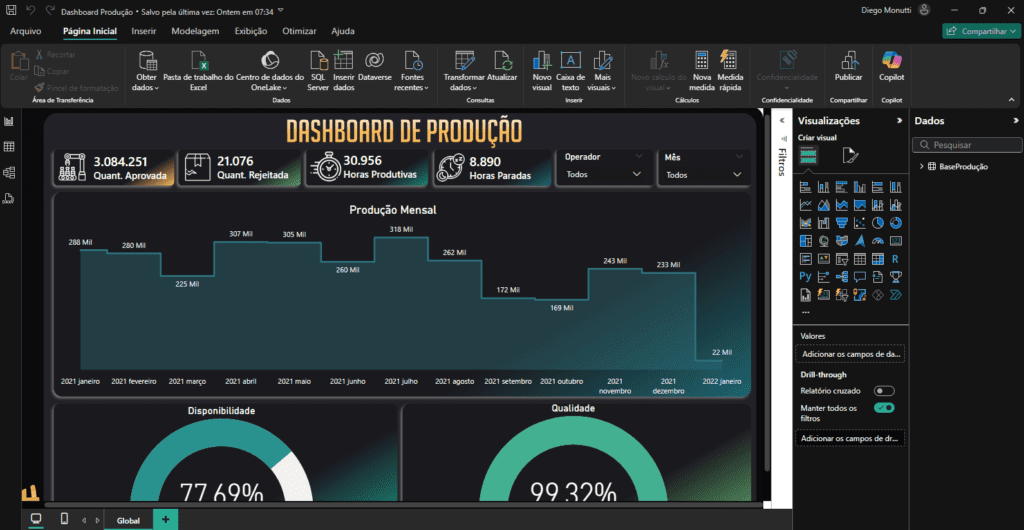Screen dimensions: 1024x530
Task: Select the Global page tab
Action: point(129,520)
